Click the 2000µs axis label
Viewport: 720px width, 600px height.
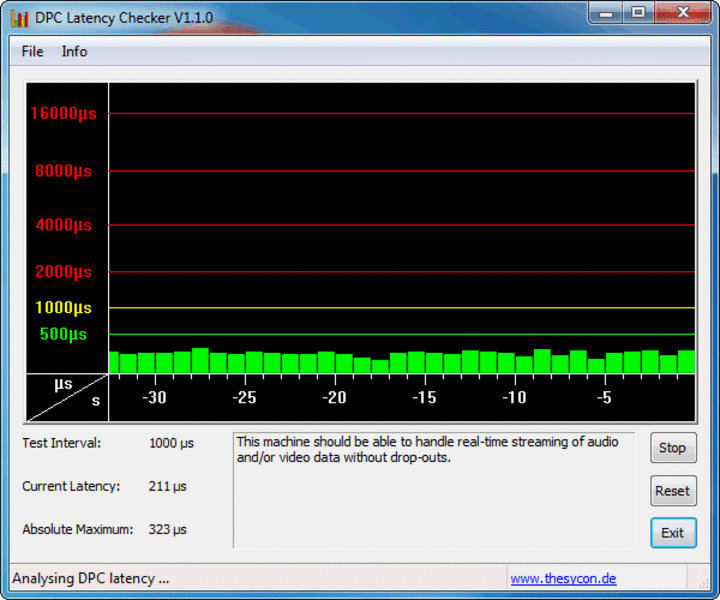coord(63,272)
